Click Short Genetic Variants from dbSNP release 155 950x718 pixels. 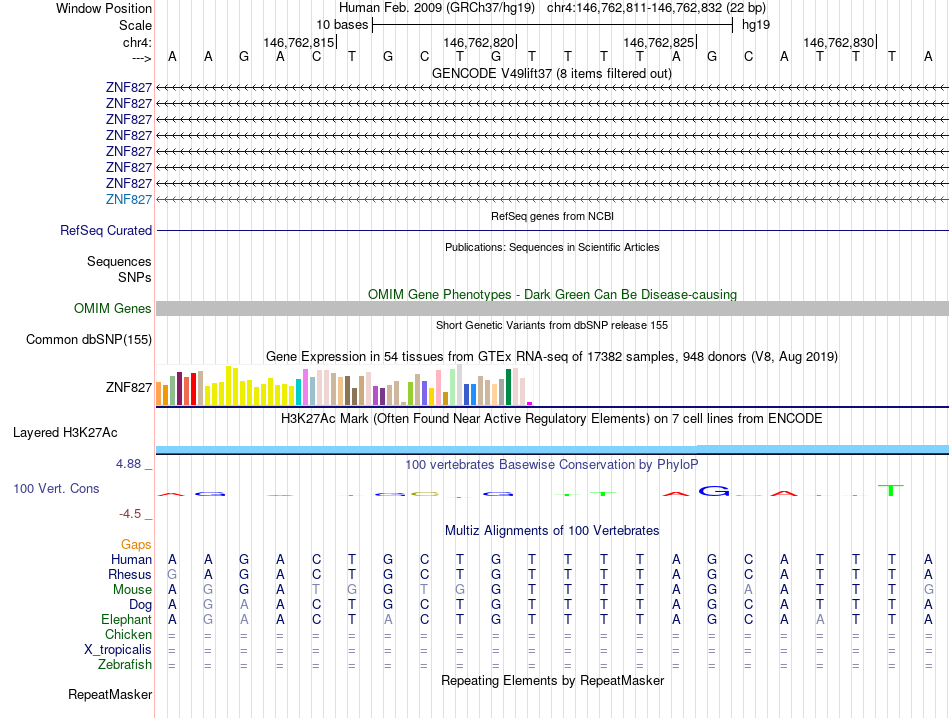tap(552, 325)
